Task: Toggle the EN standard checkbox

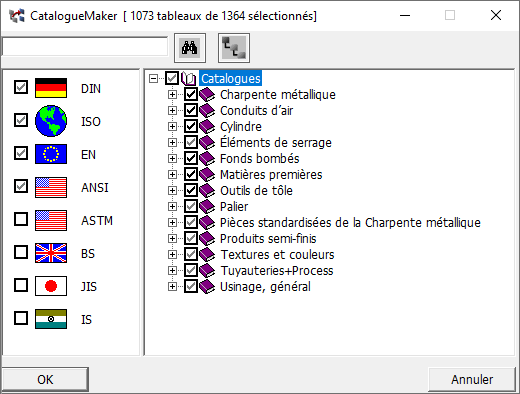Action: click(x=21, y=153)
